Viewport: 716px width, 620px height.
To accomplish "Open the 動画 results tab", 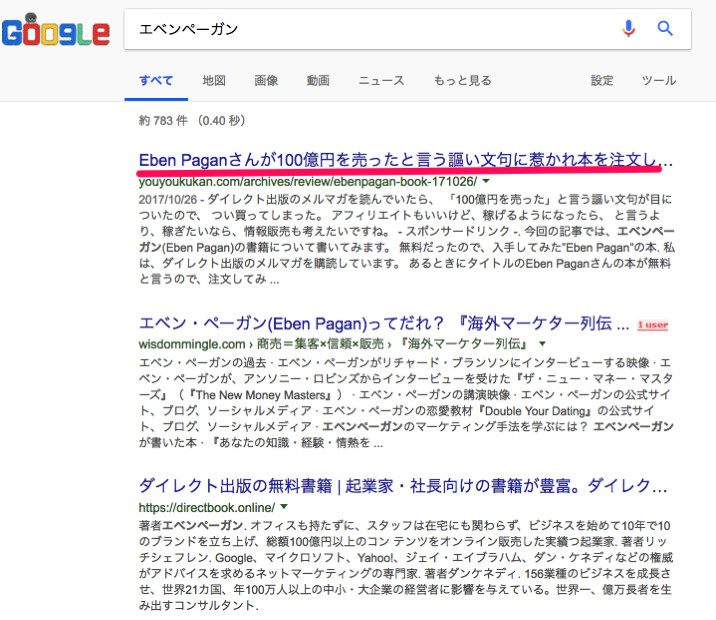I will [x=318, y=81].
